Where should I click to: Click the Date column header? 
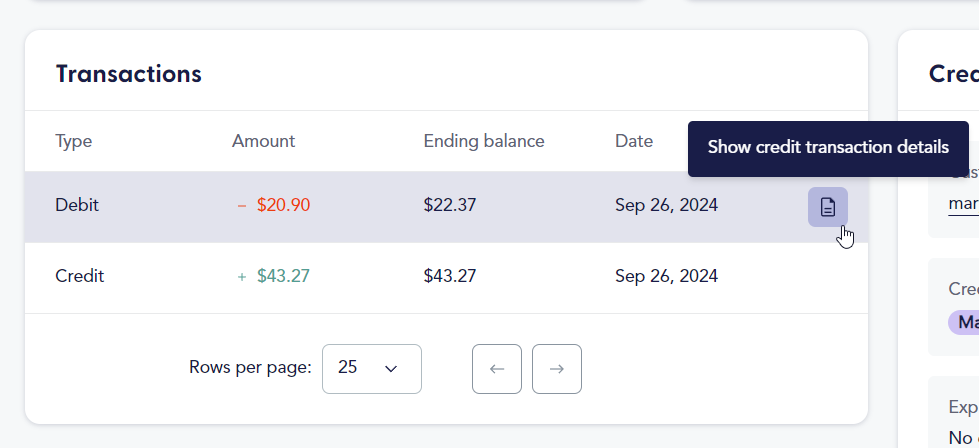[634, 141]
